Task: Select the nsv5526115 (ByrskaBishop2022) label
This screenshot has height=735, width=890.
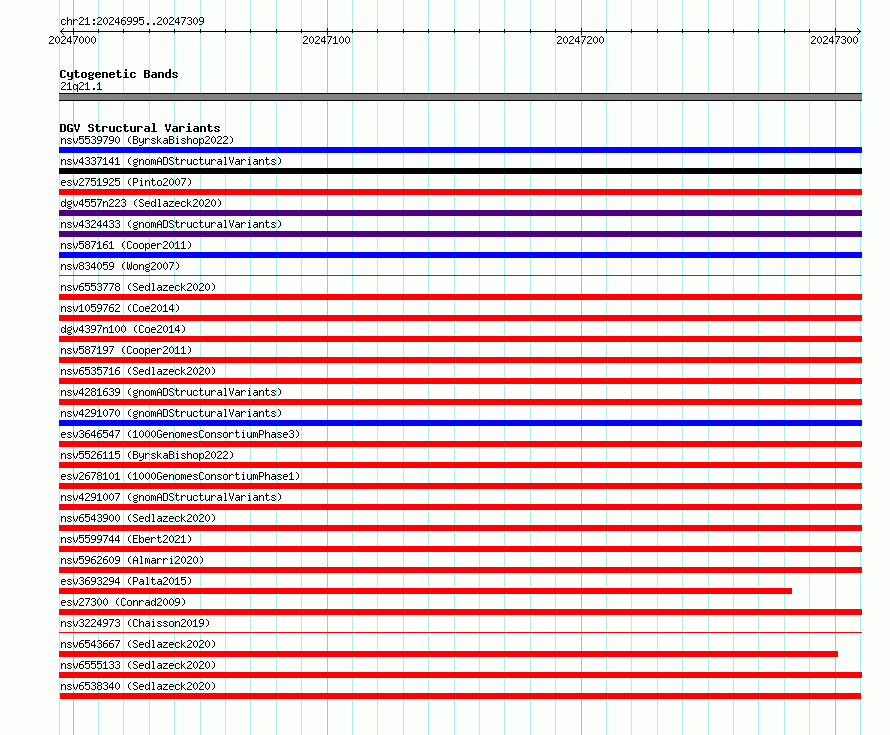Action: 147,455
